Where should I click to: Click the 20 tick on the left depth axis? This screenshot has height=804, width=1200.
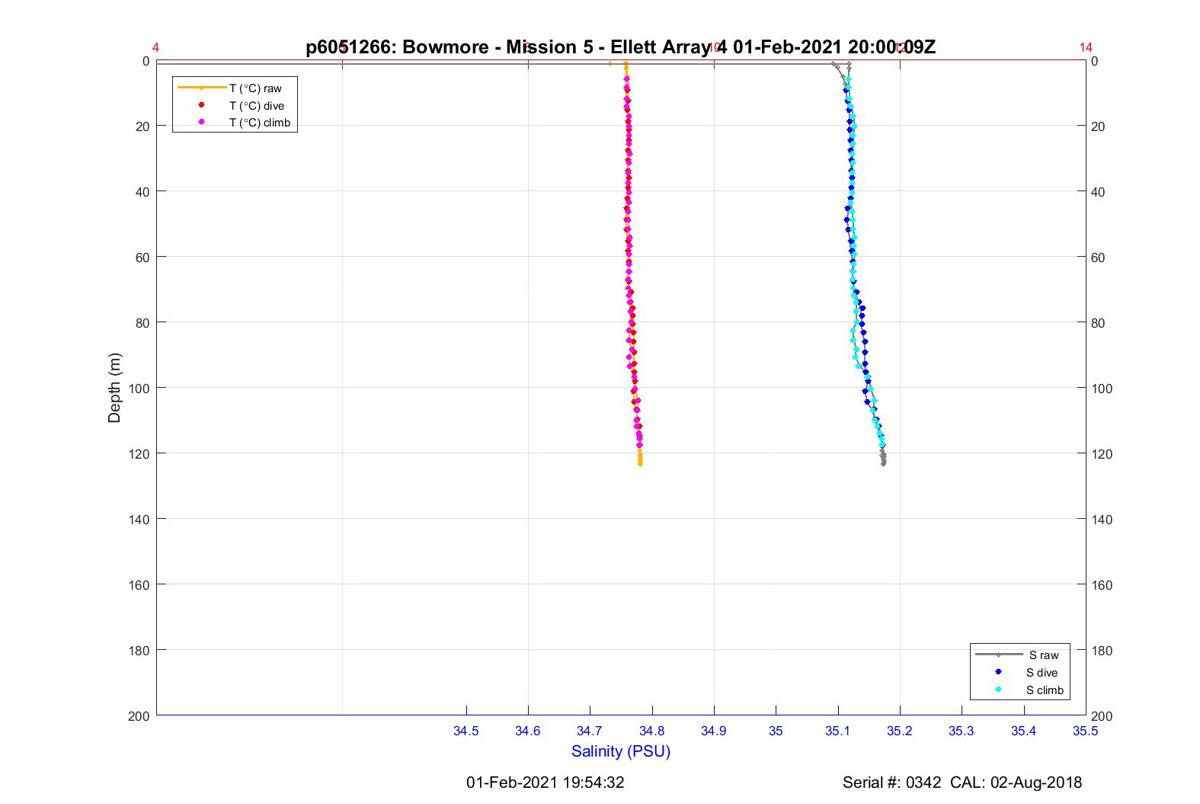tap(143, 126)
